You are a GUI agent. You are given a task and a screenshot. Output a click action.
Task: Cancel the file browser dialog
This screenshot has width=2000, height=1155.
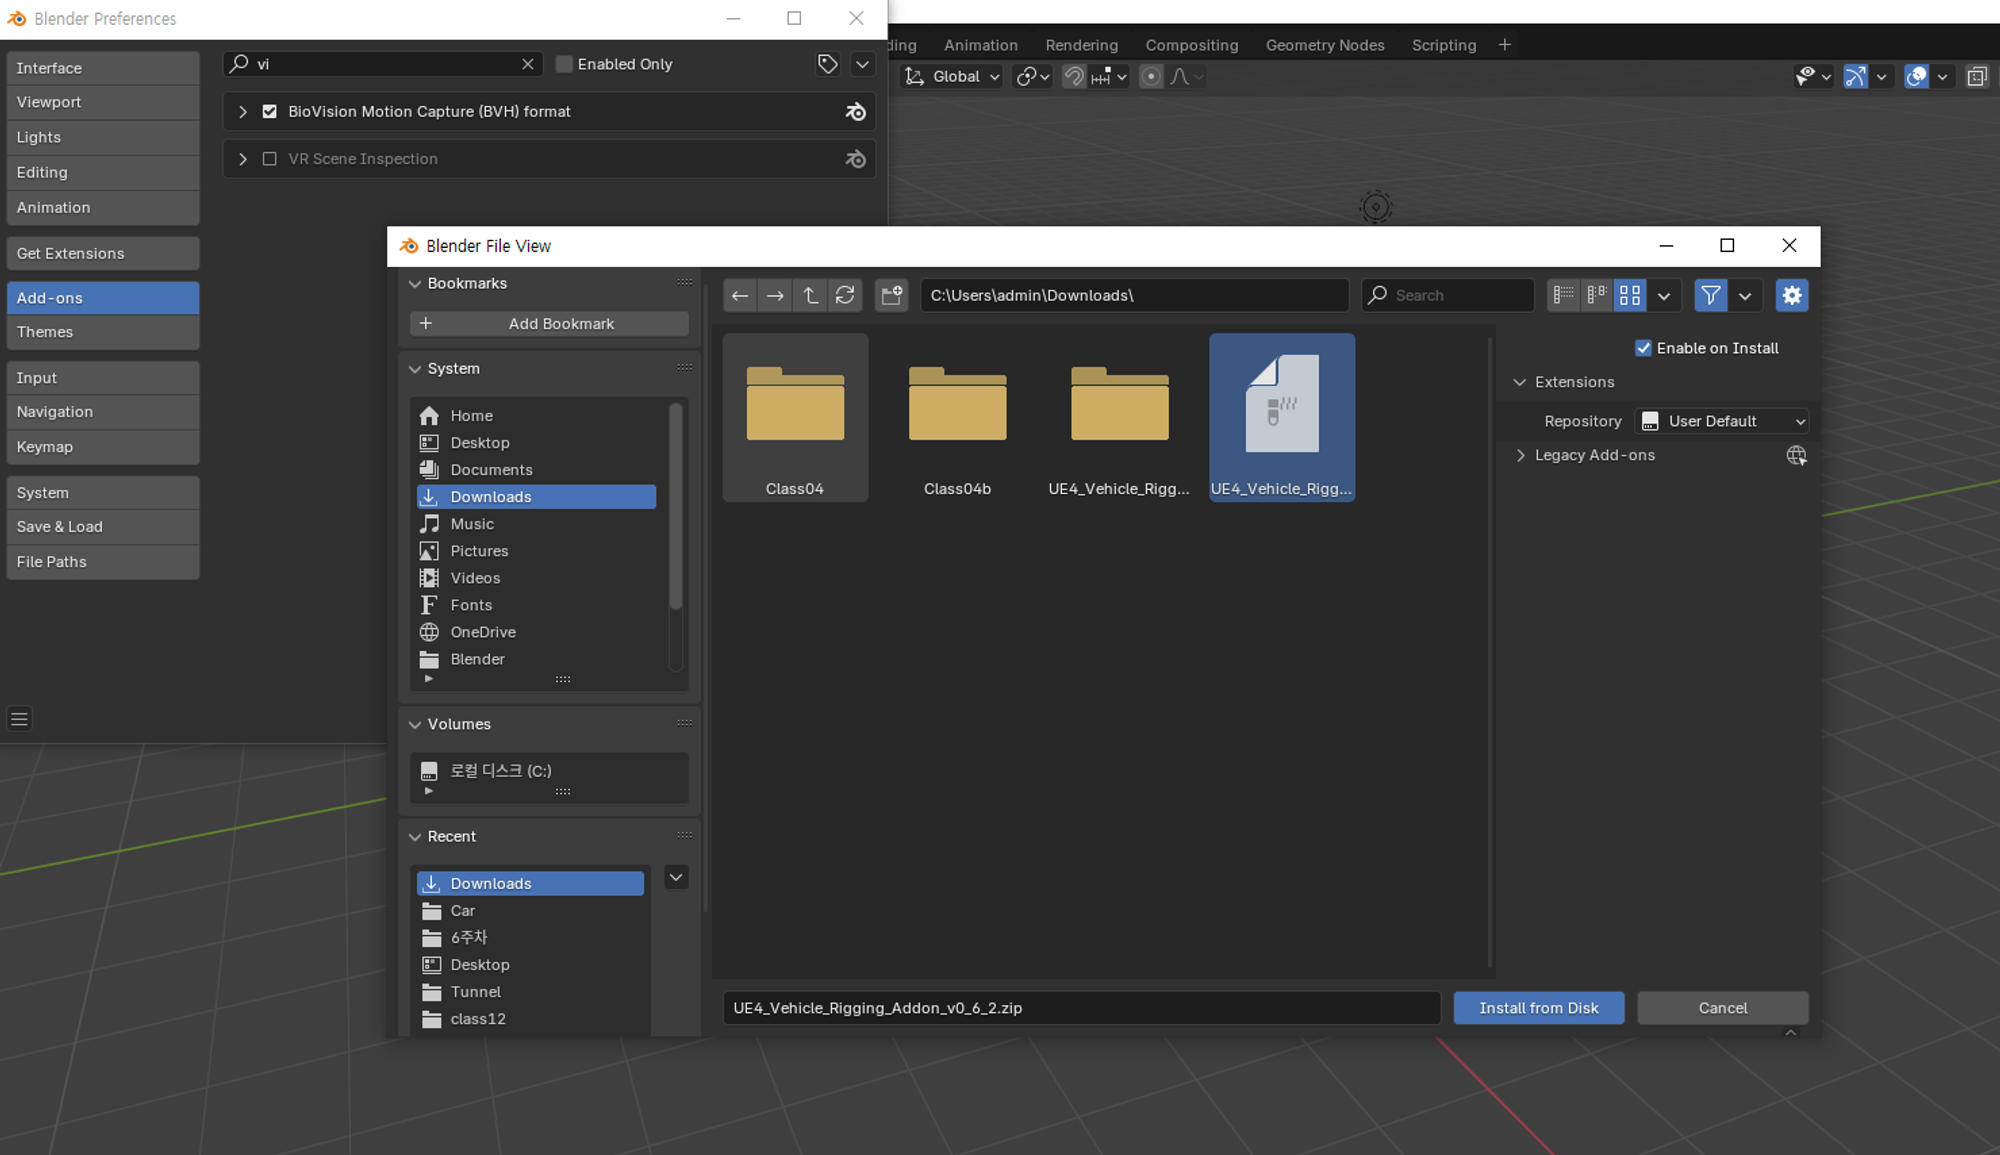[x=1722, y=1008]
